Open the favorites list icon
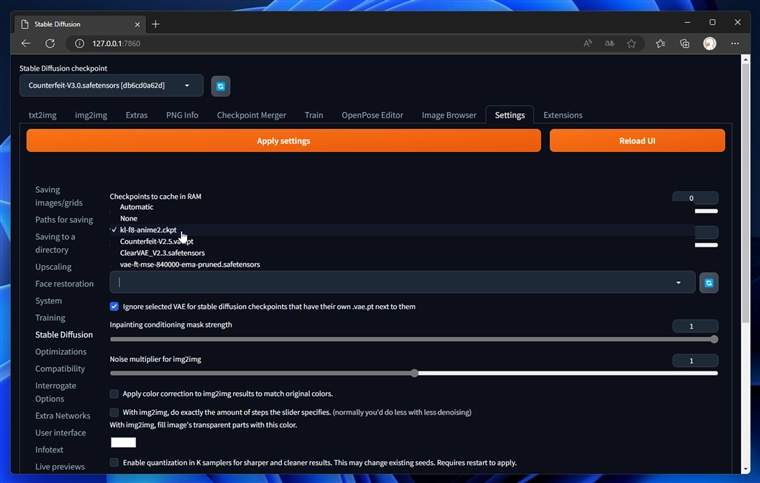Screen dimensions: 760x483 tap(660, 44)
